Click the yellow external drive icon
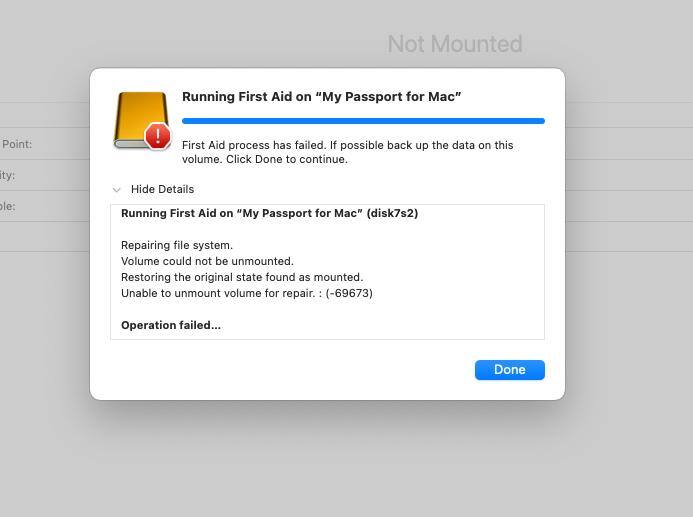 click(x=140, y=118)
